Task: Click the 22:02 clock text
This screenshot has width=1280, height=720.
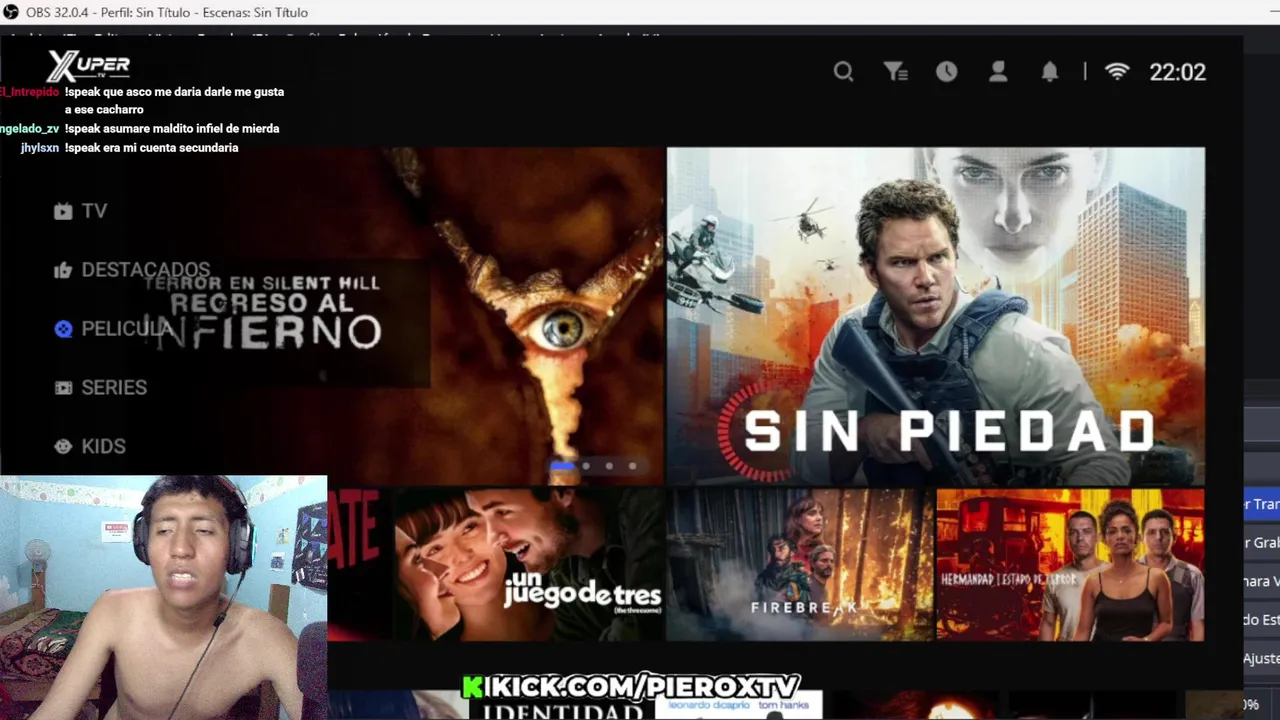Action: pyautogui.click(x=1177, y=72)
